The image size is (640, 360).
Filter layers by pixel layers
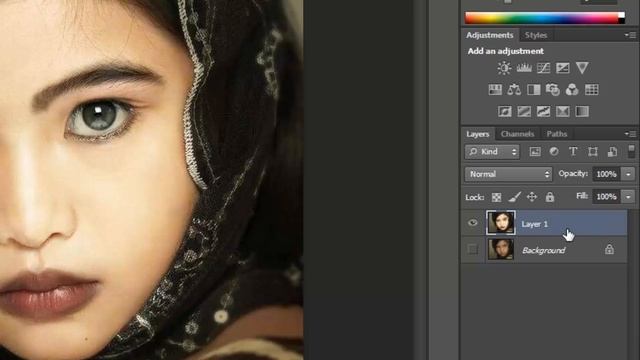(x=535, y=152)
